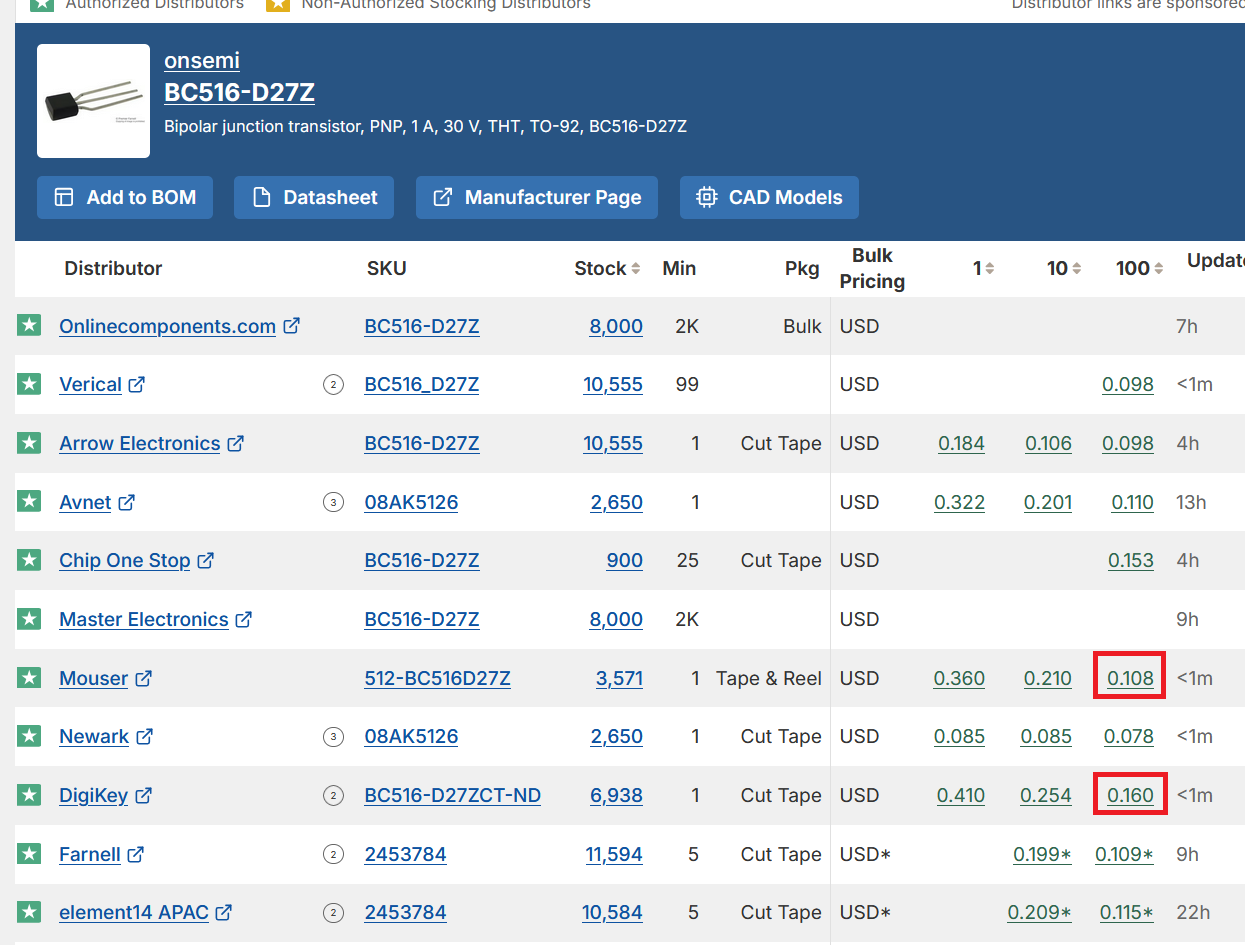This screenshot has height=945, width=1245.
Task: Click Avnet single-unit price 0.322
Action: [959, 502]
